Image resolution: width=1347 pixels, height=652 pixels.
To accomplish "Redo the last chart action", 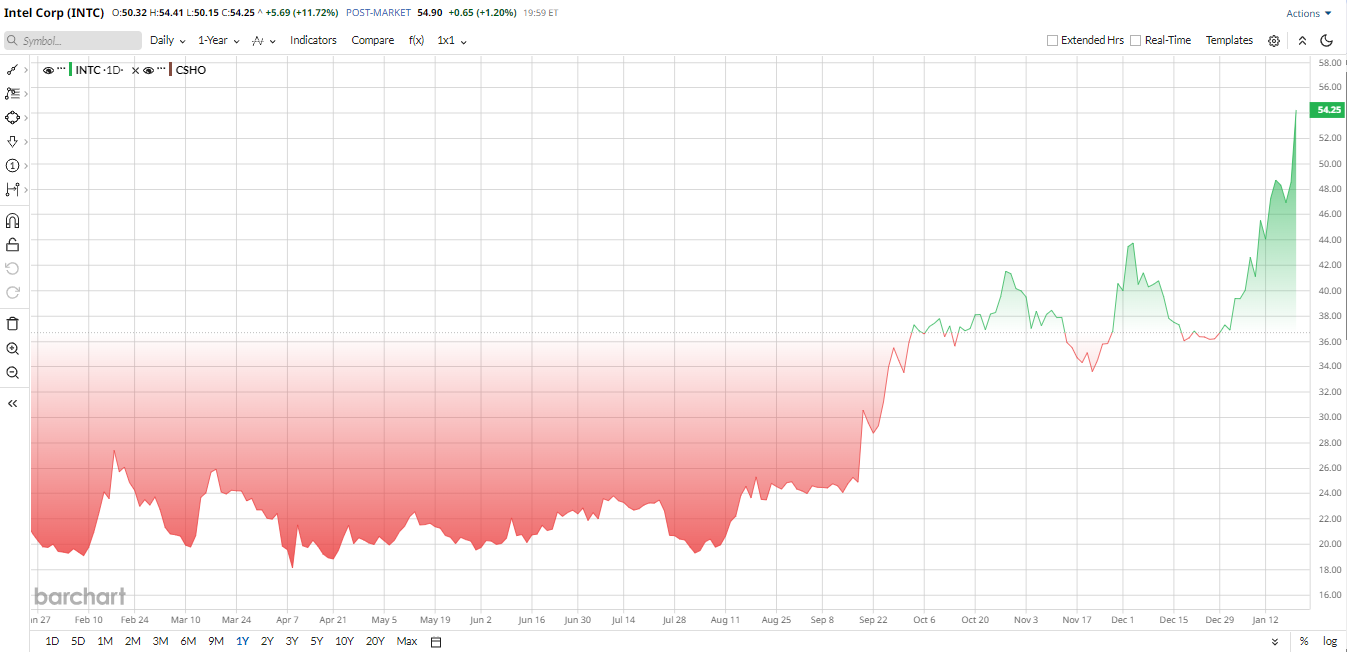I will pyautogui.click(x=12, y=292).
